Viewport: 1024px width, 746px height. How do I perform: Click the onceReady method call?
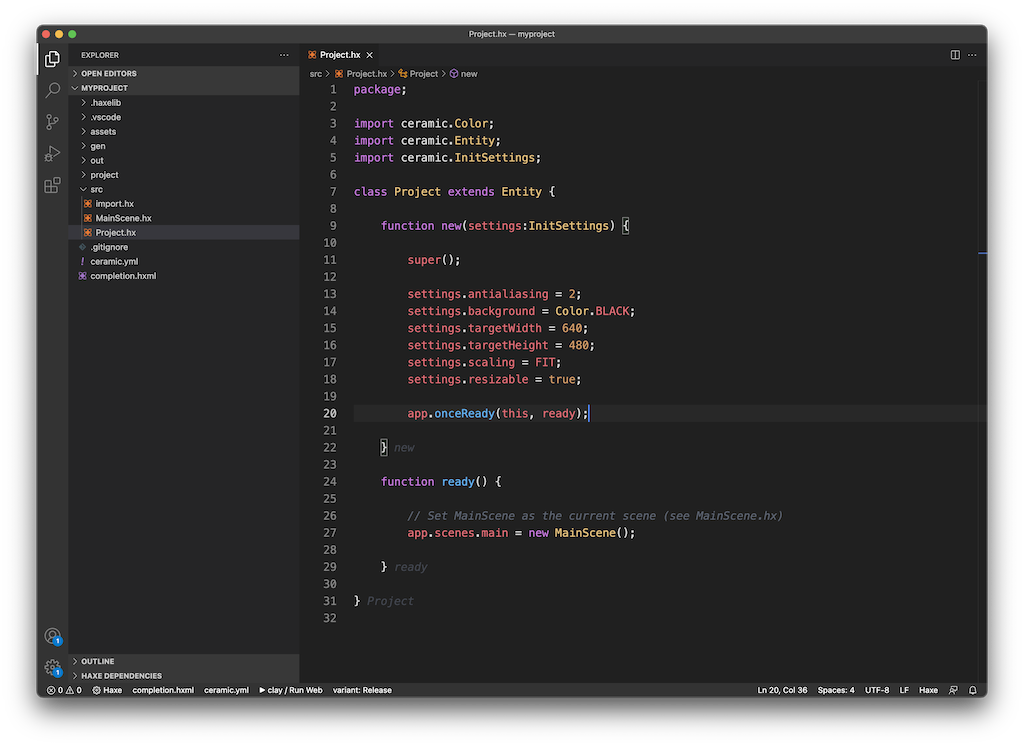tap(464, 414)
